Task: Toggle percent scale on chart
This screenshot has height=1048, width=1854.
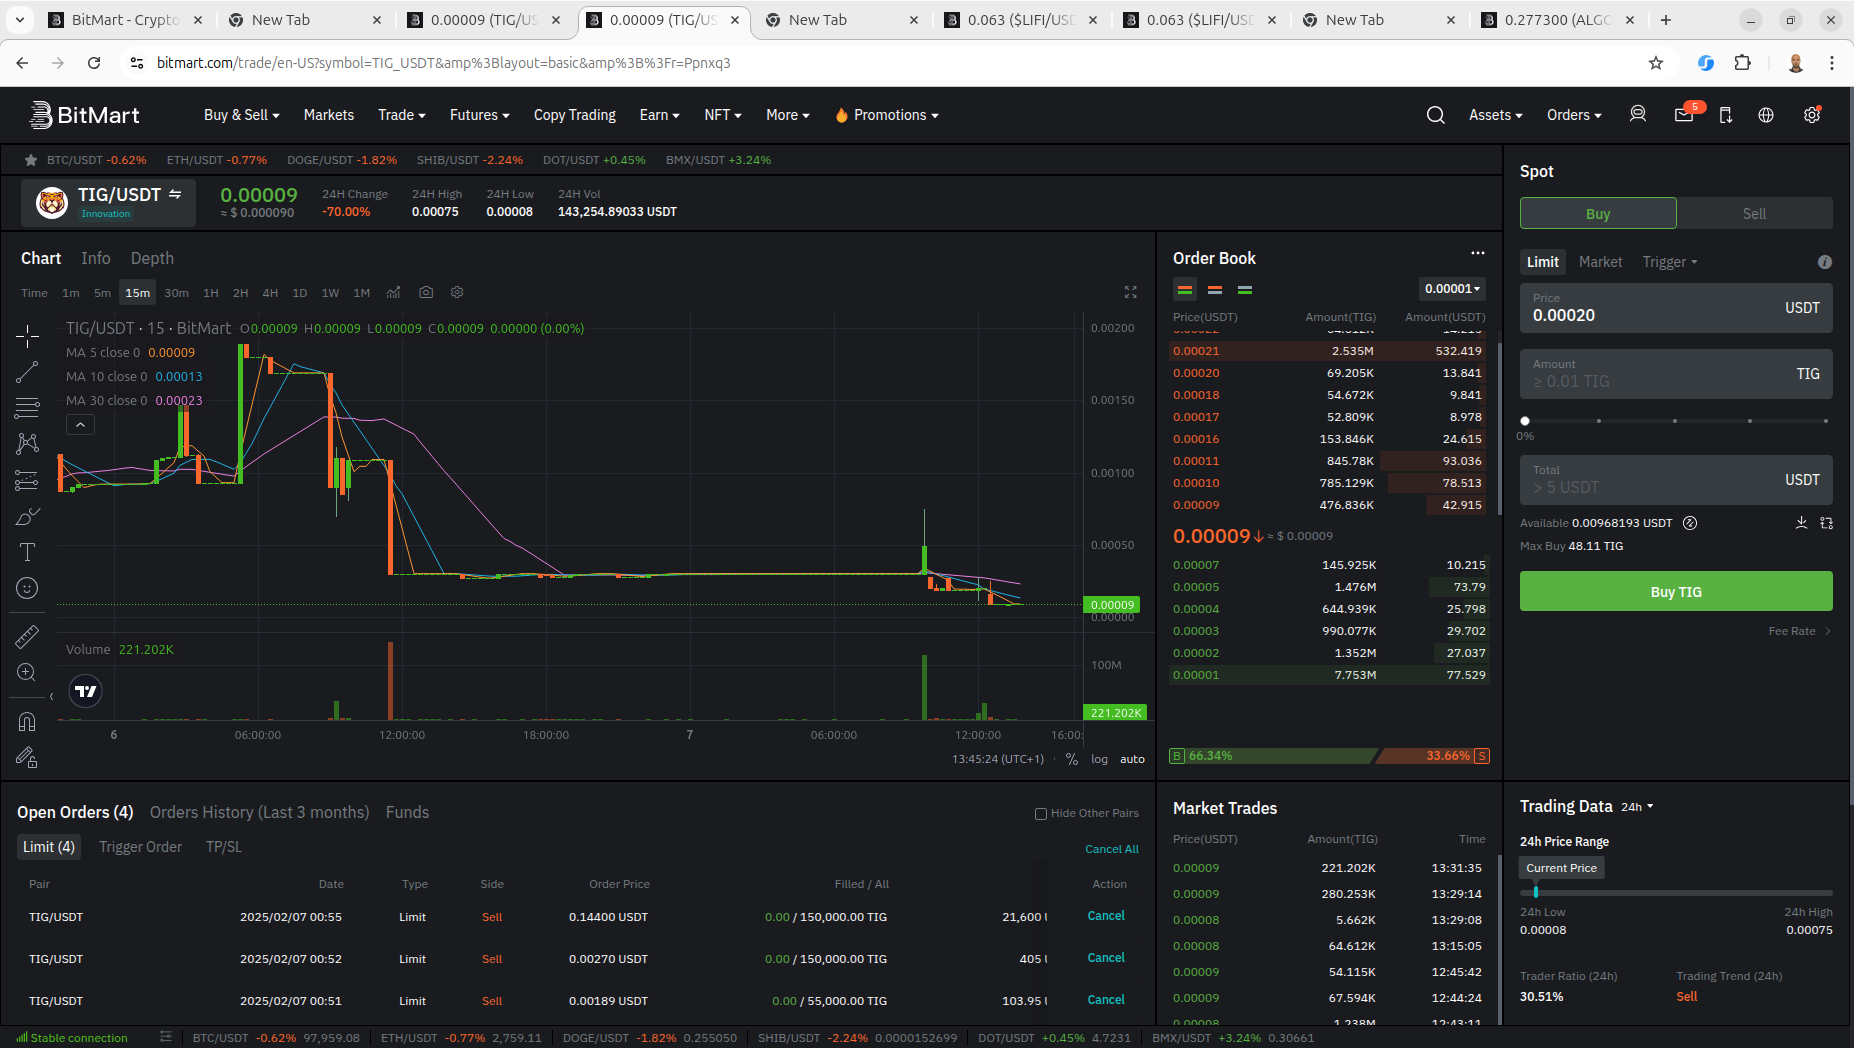Action: [1072, 759]
